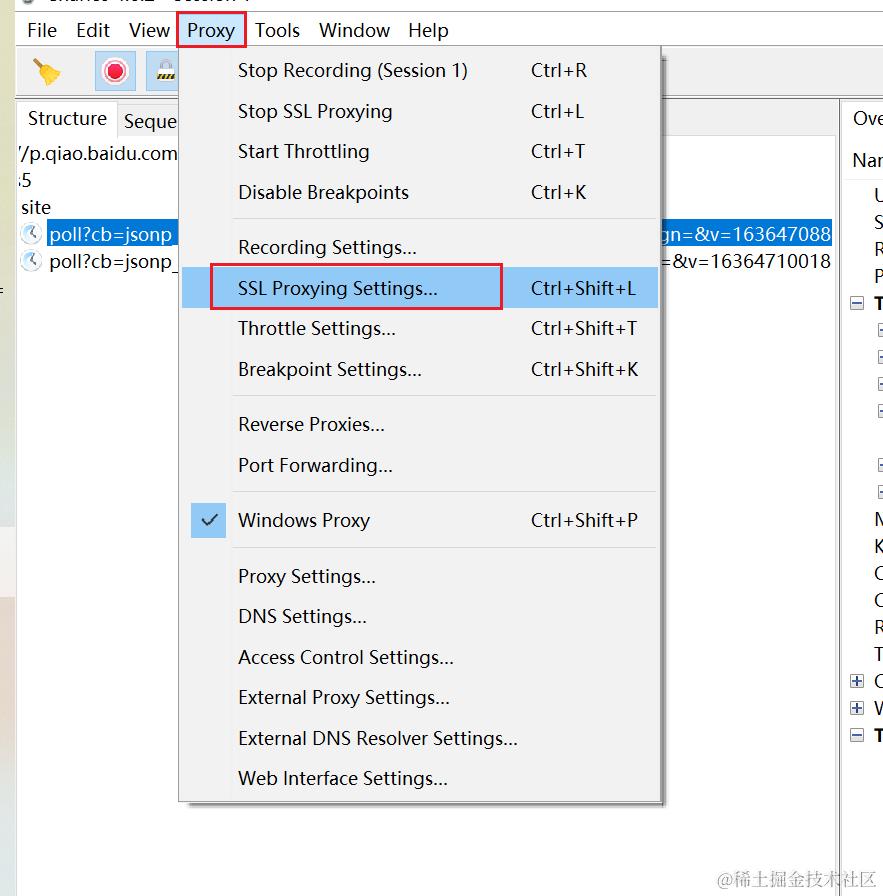The height and width of the screenshot is (896, 883).
Task: Open the Window menu
Action: pyautogui.click(x=354, y=30)
